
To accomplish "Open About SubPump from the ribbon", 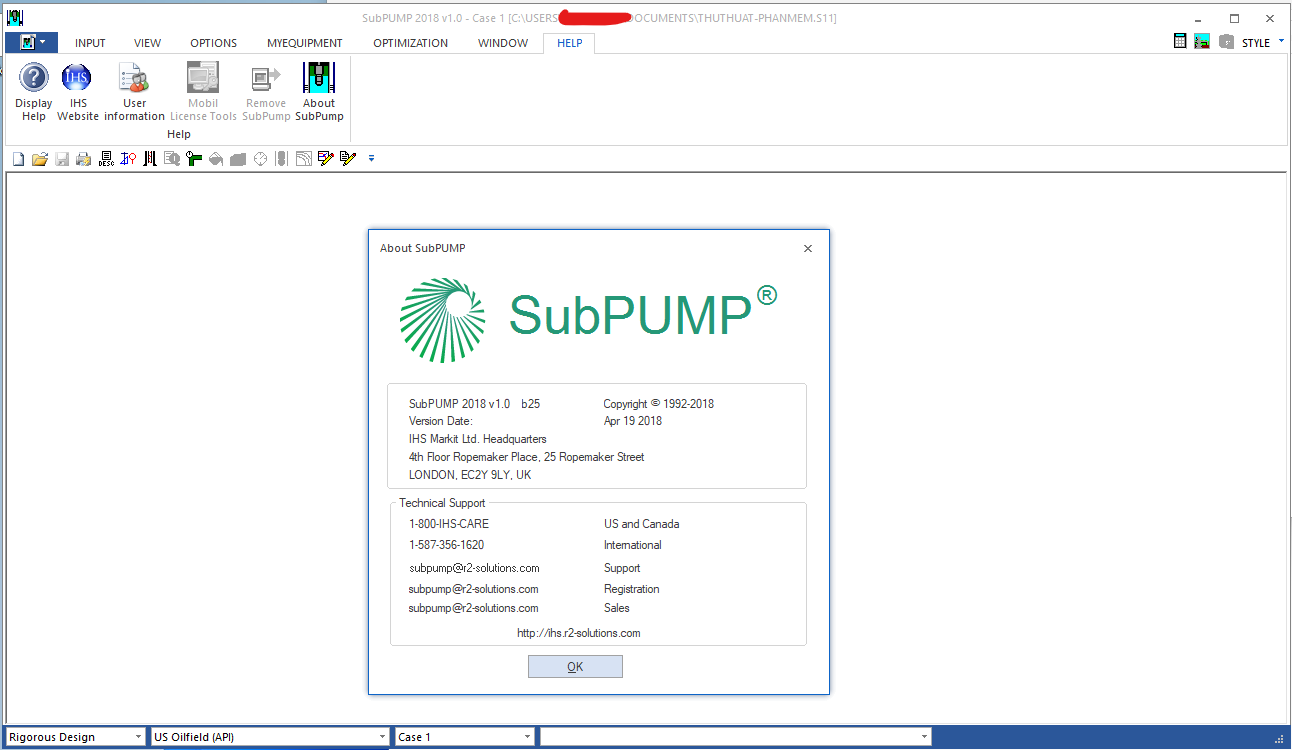I will (x=319, y=92).
